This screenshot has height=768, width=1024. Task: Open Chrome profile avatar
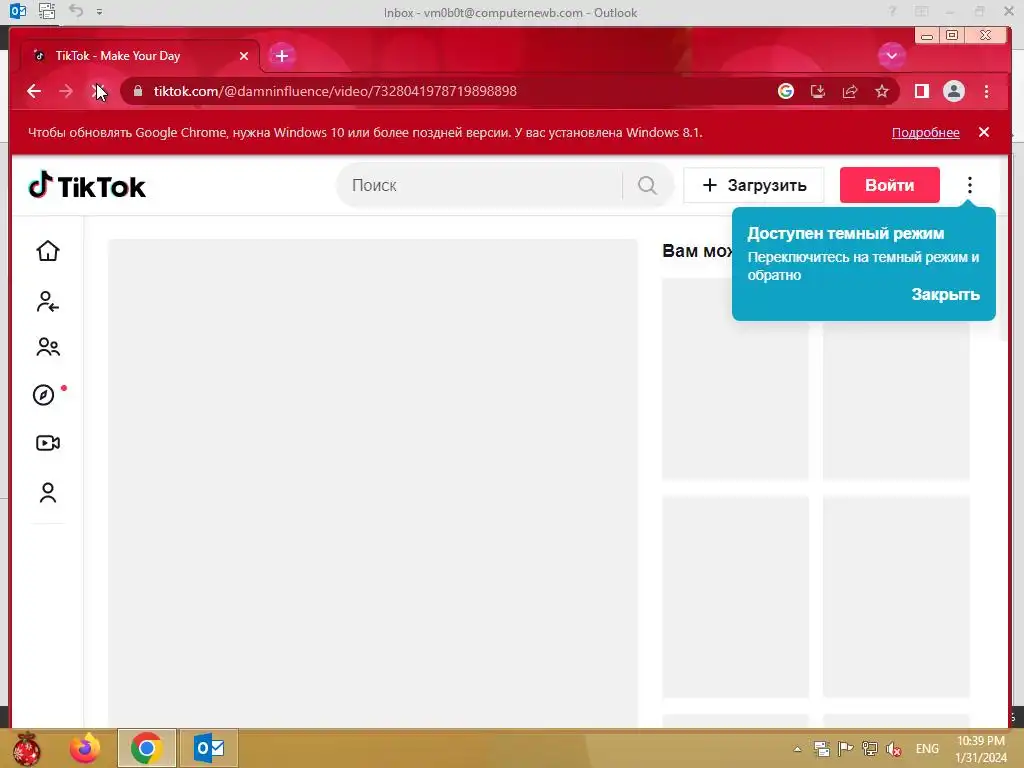[953, 91]
